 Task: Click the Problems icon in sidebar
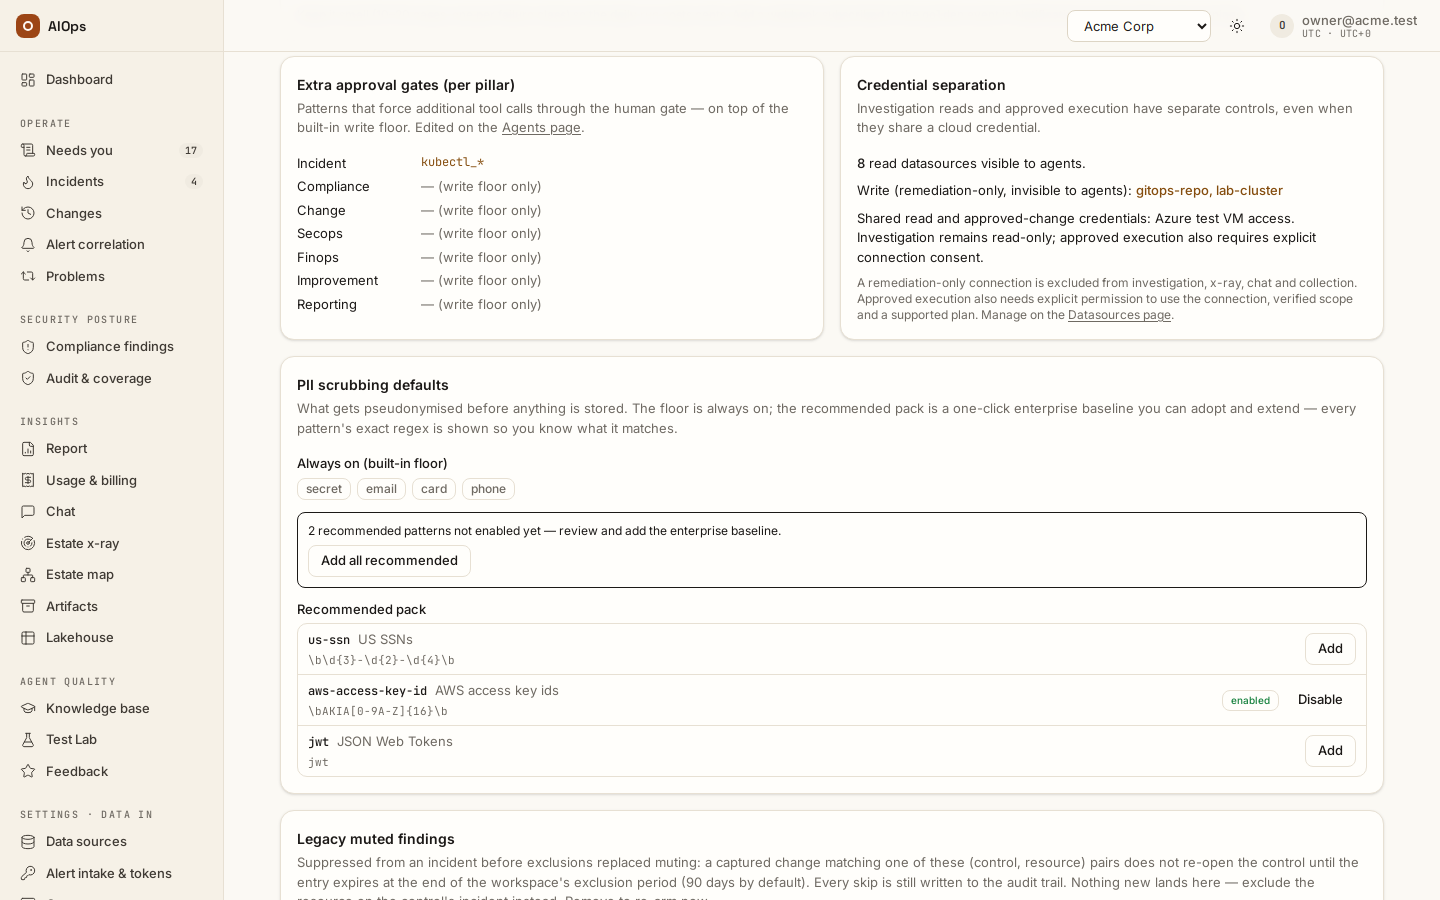click(28, 277)
